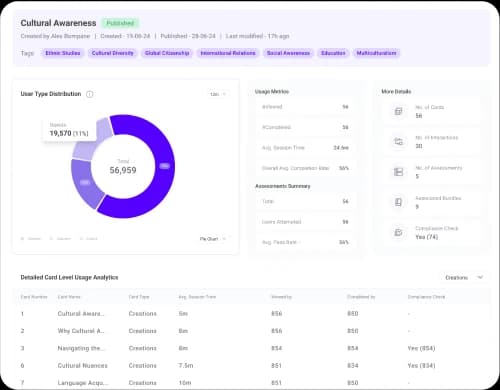The height and width of the screenshot is (390, 500).
Task: Click the 'Cultural Nuances' card name row
Action: click(82, 366)
